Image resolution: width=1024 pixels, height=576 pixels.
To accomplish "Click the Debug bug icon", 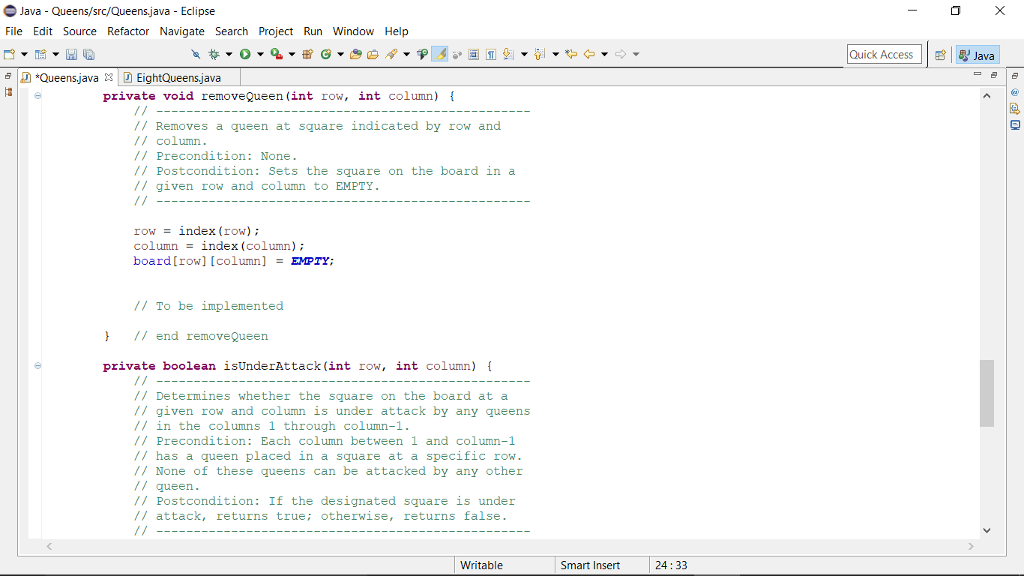I will point(214,54).
